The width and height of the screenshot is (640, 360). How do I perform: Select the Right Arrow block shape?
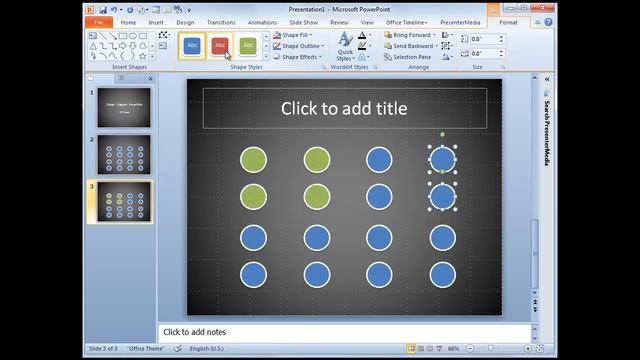click(x=123, y=46)
